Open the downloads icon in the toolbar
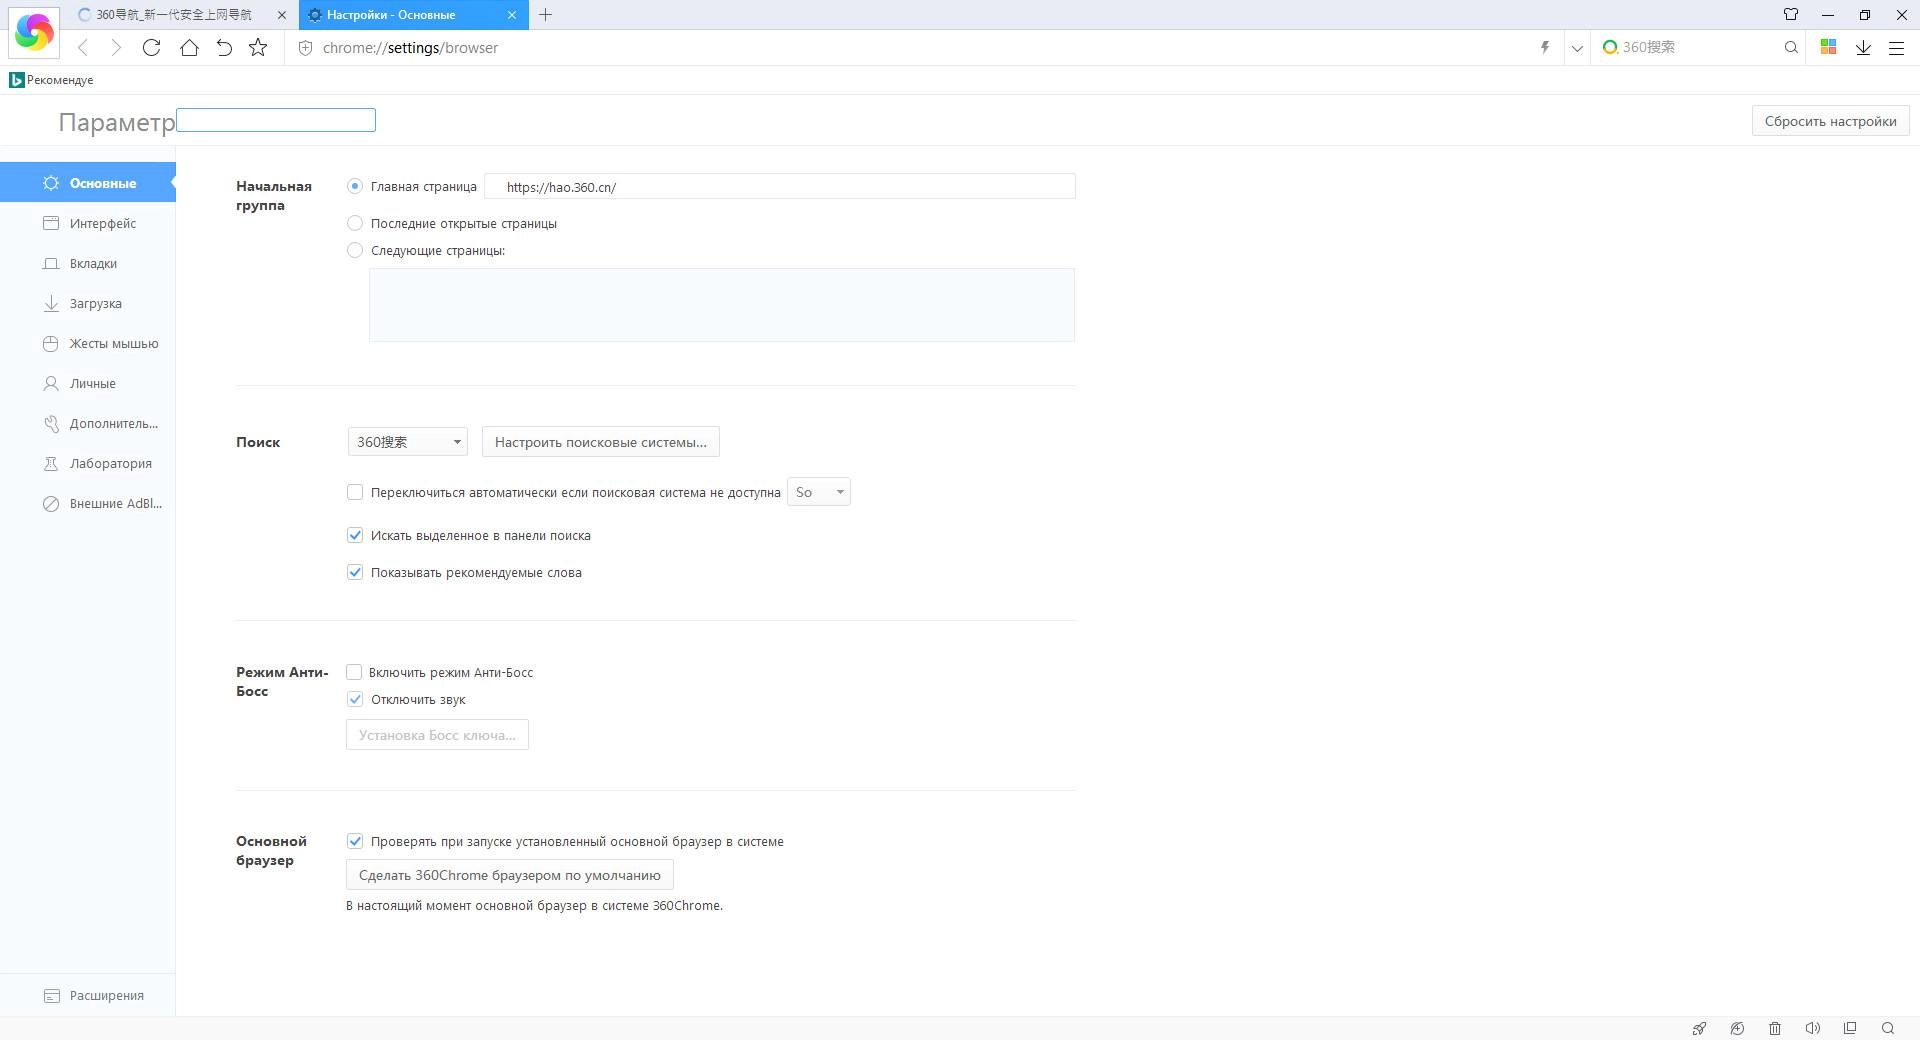Screen dimensions: 1920x1040 pos(1863,47)
